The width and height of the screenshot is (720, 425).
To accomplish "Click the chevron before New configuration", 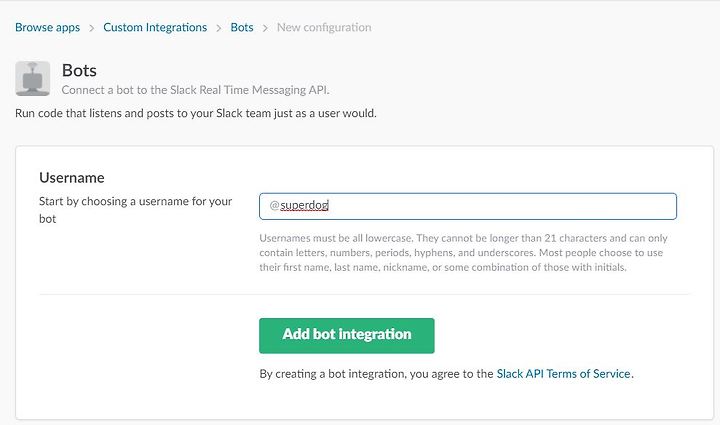I will [265, 28].
